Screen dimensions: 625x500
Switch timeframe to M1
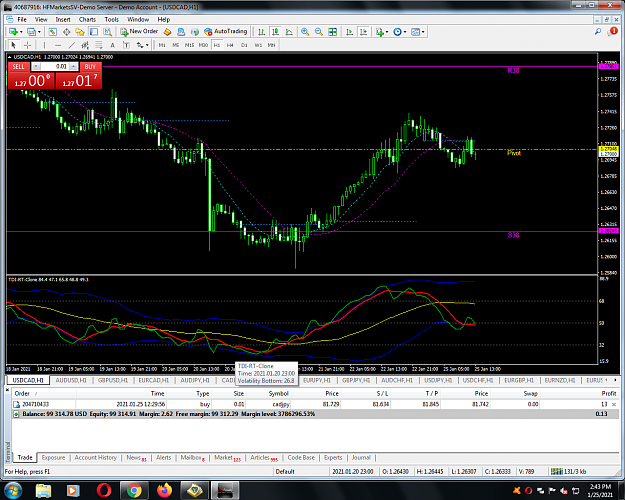162,45
